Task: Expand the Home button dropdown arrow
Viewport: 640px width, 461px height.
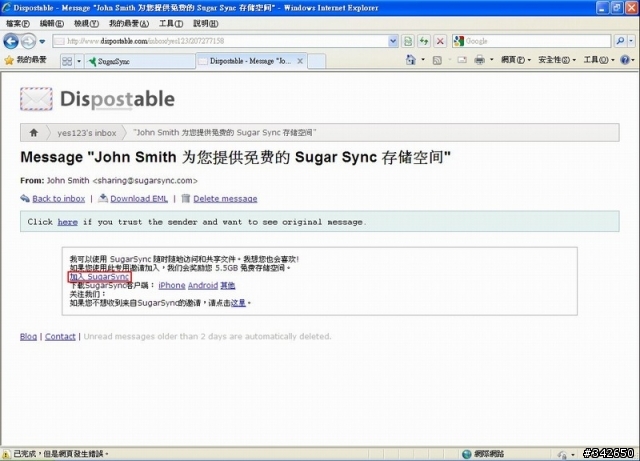Action: pyautogui.click(x=423, y=60)
